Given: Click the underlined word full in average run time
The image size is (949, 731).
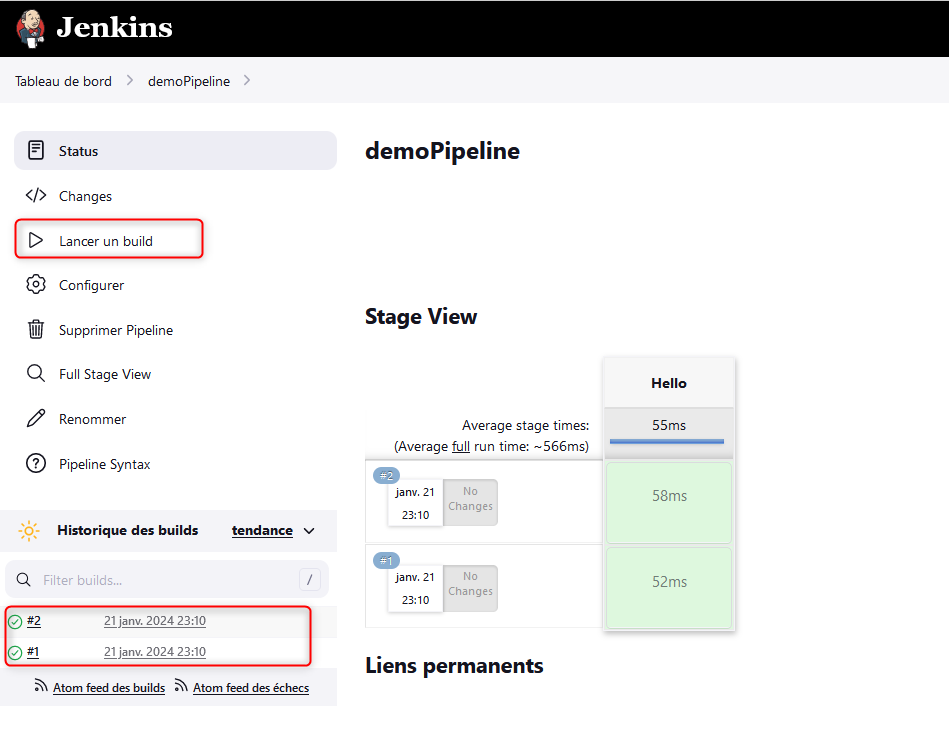Looking at the screenshot, I should (x=461, y=446).
